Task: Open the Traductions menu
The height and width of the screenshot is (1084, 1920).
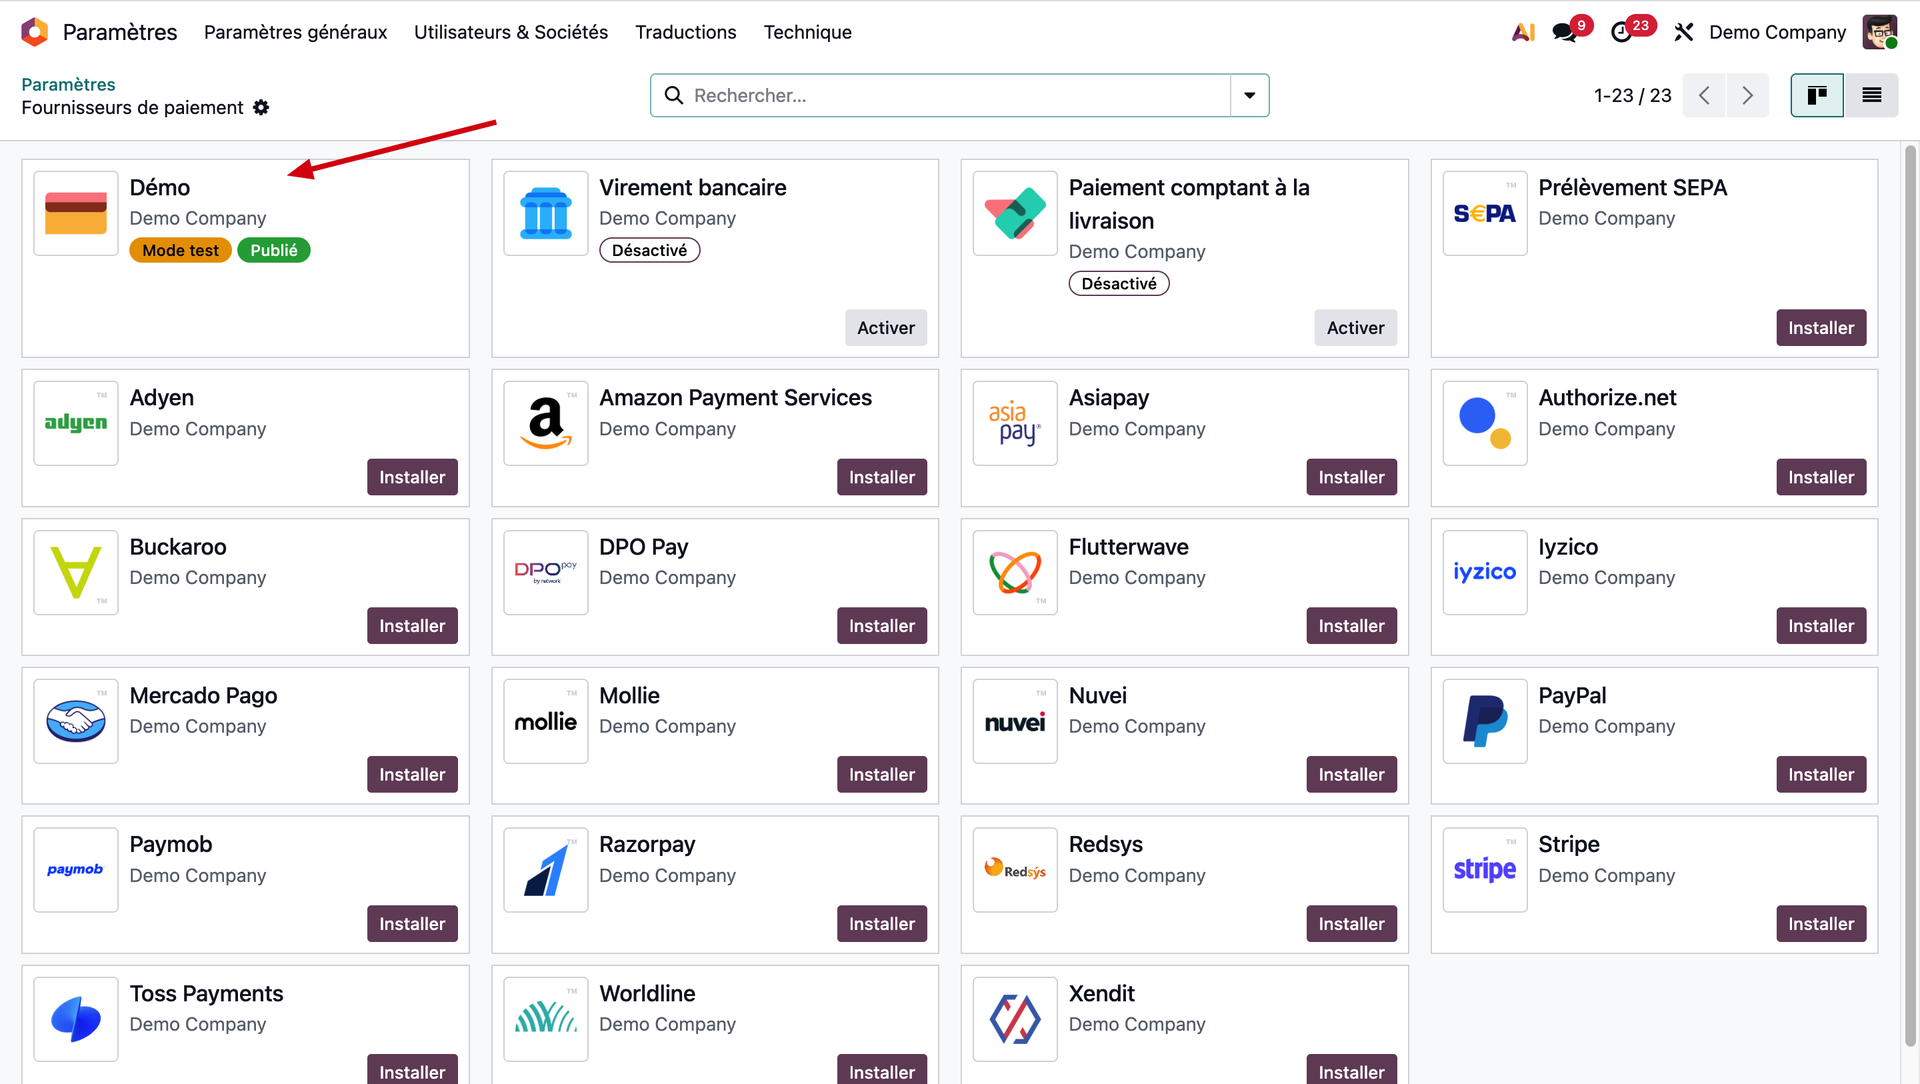Action: 686,32
